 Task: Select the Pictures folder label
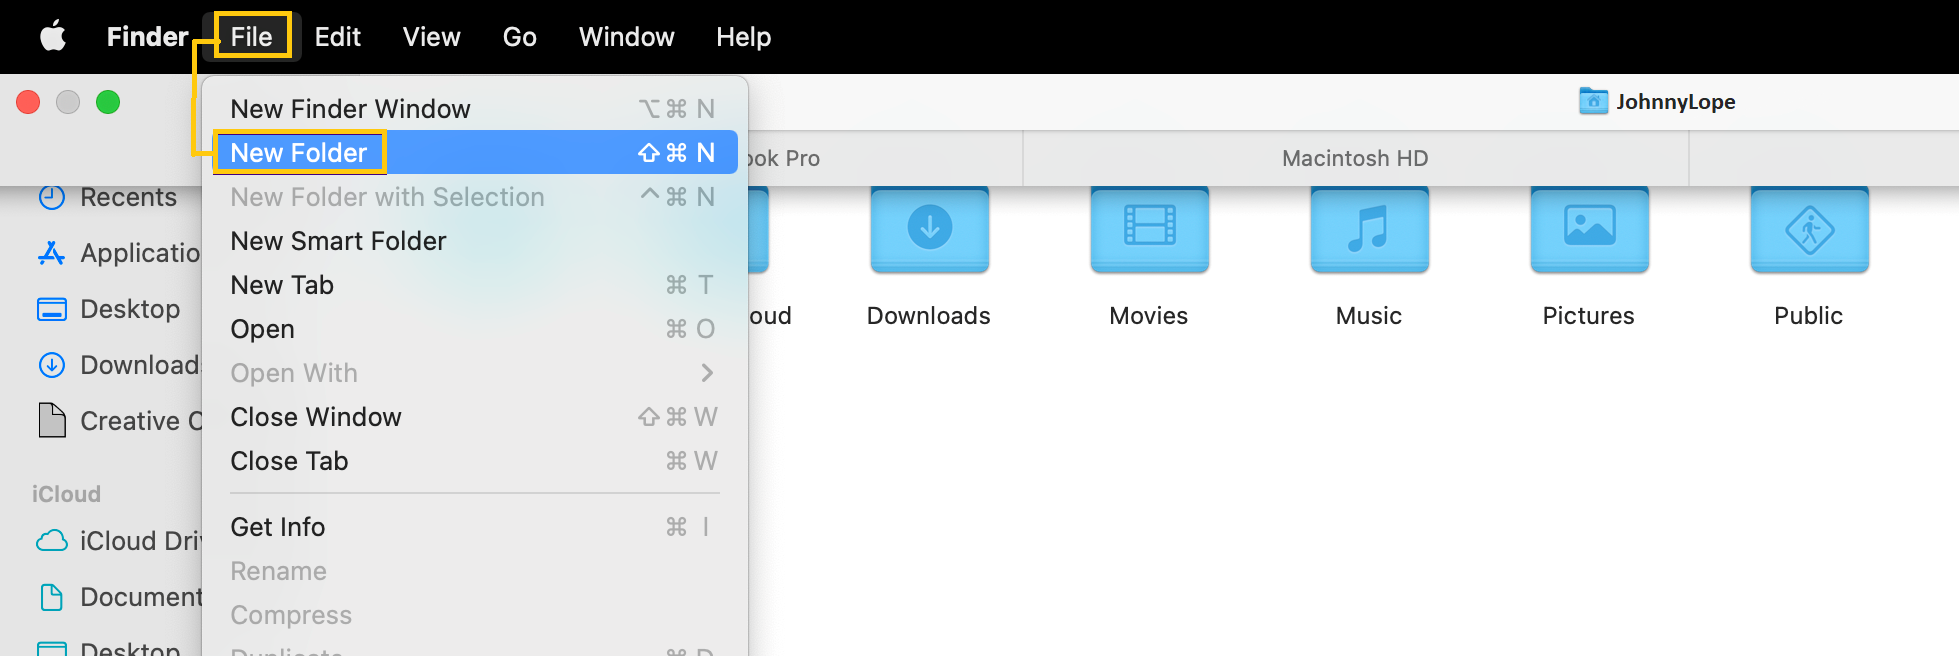pos(1589,316)
